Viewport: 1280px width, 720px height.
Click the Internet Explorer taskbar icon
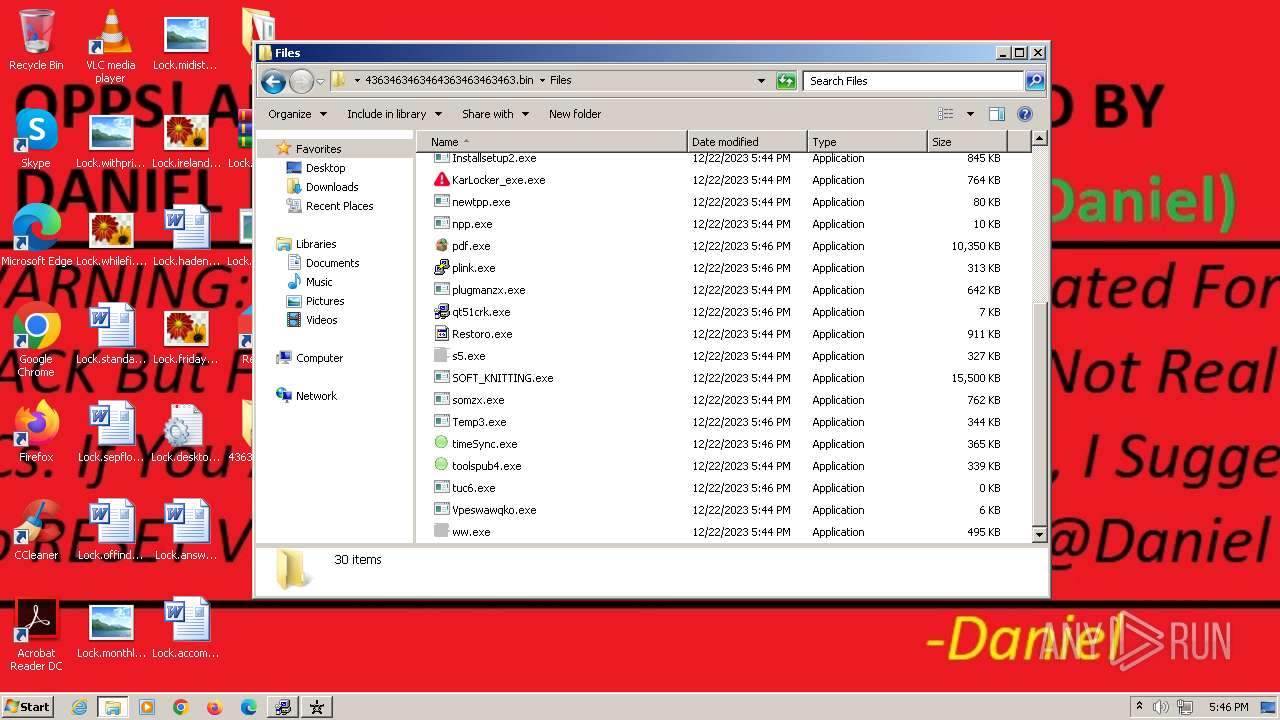79,707
